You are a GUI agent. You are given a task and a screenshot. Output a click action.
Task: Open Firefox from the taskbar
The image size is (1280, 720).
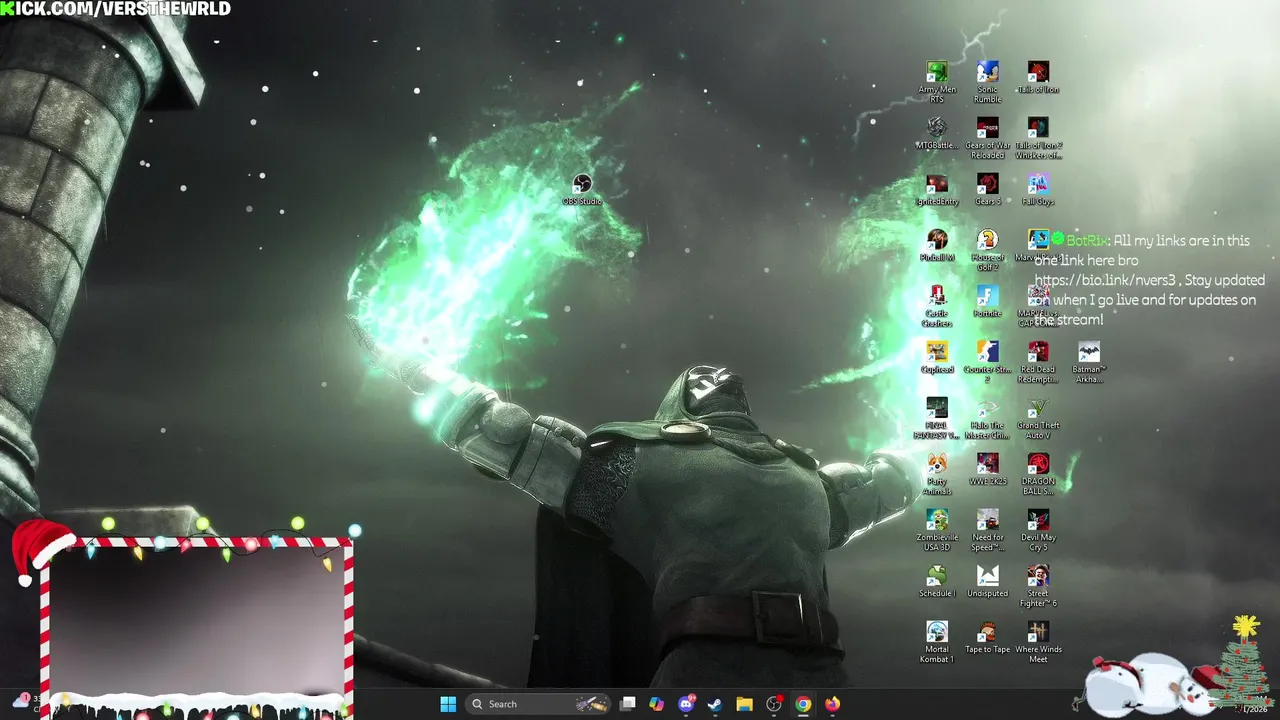click(x=832, y=704)
